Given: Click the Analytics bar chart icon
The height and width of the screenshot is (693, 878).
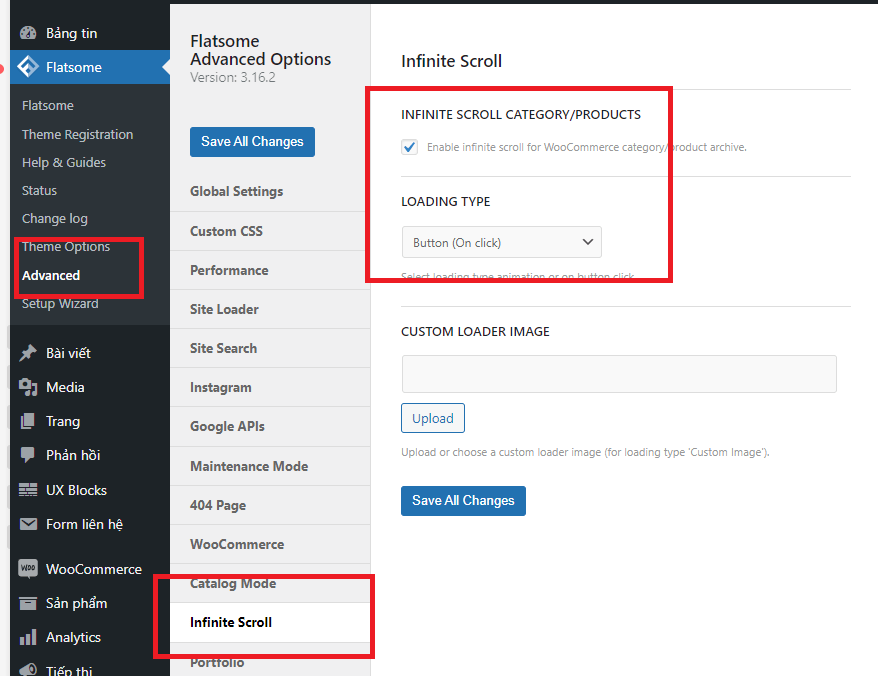Looking at the screenshot, I should tap(28, 637).
